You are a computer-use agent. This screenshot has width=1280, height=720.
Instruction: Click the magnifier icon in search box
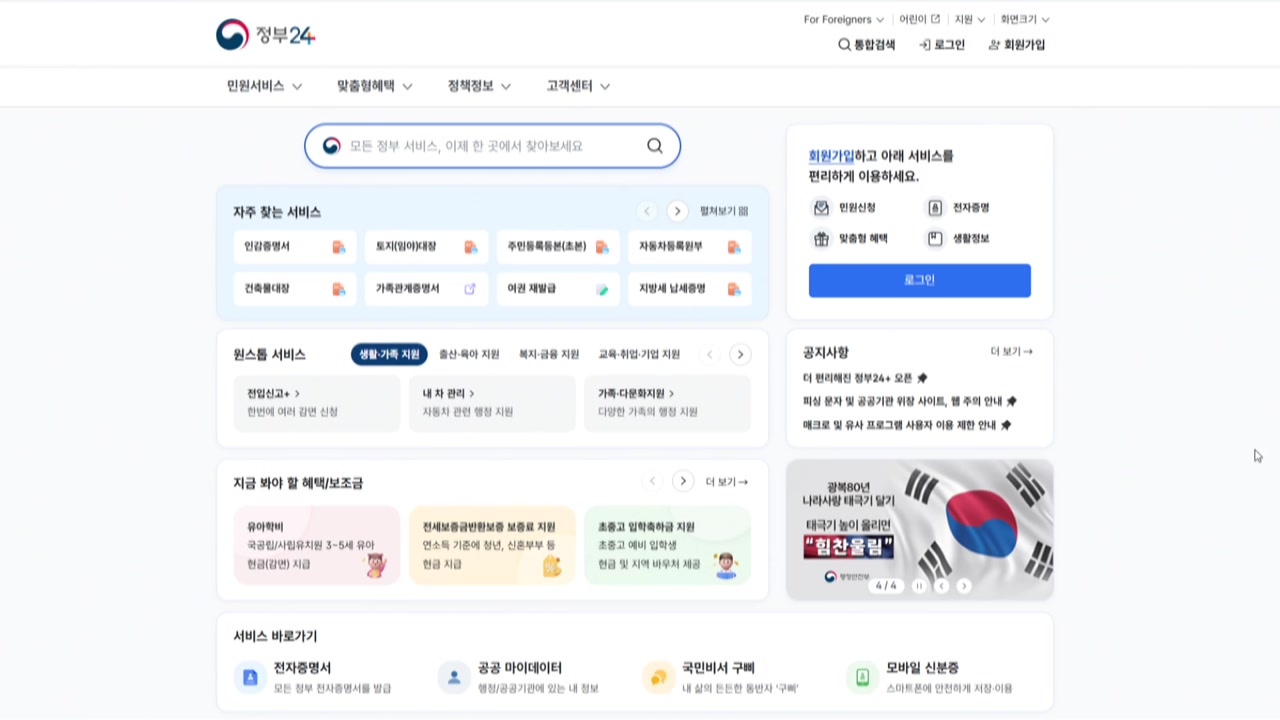tap(655, 146)
